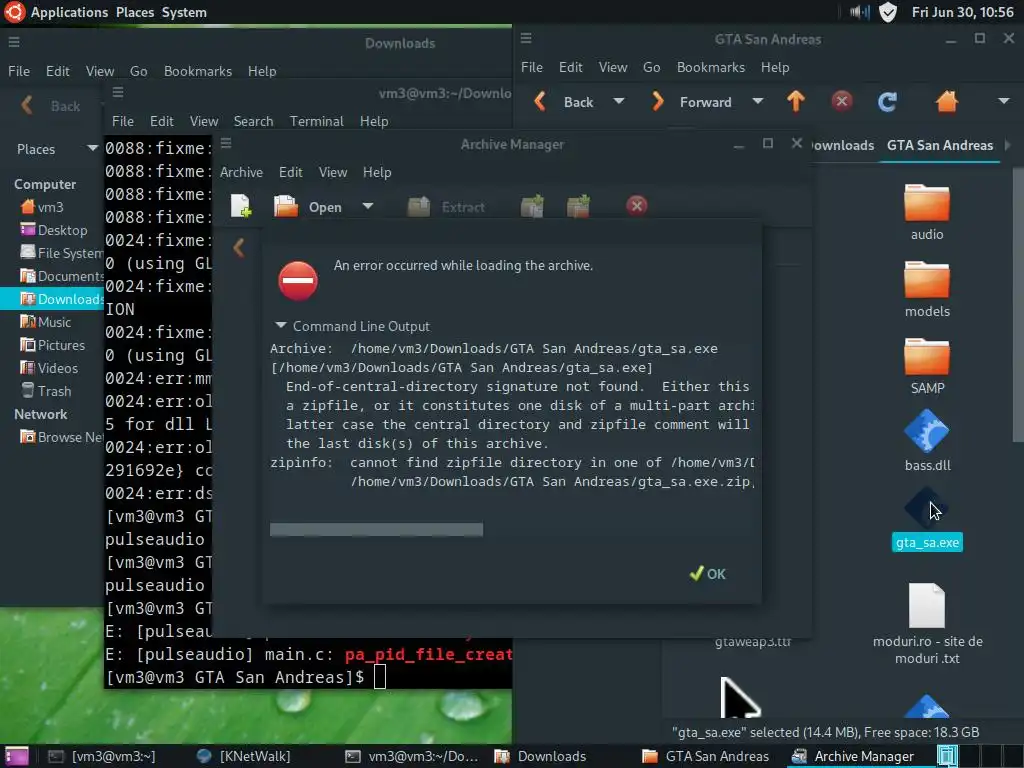Click the add files icon in Archive Manager
The image size is (1024, 768).
tap(532, 206)
